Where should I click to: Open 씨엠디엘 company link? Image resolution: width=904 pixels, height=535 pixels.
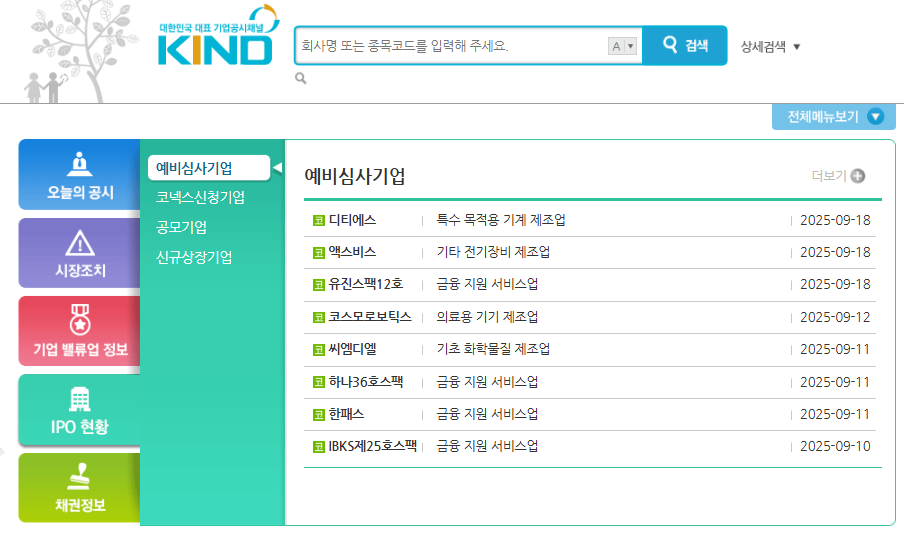tap(352, 349)
